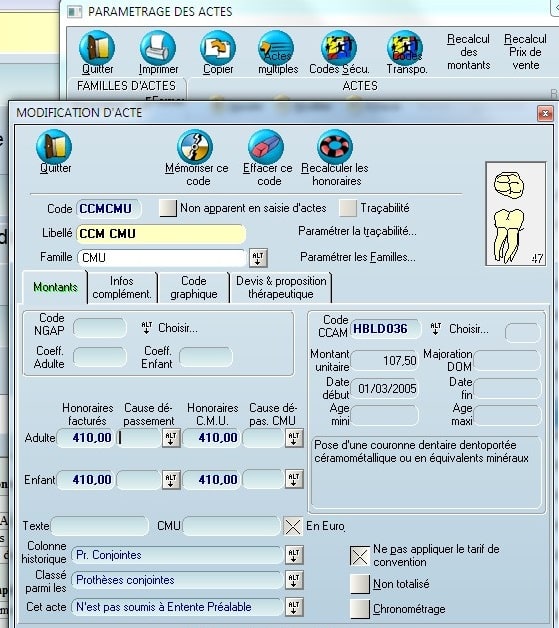Click the Quitter door icon in Paramétrage des actes toolbar
This screenshot has width=559, height=628.
click(97, 48)
